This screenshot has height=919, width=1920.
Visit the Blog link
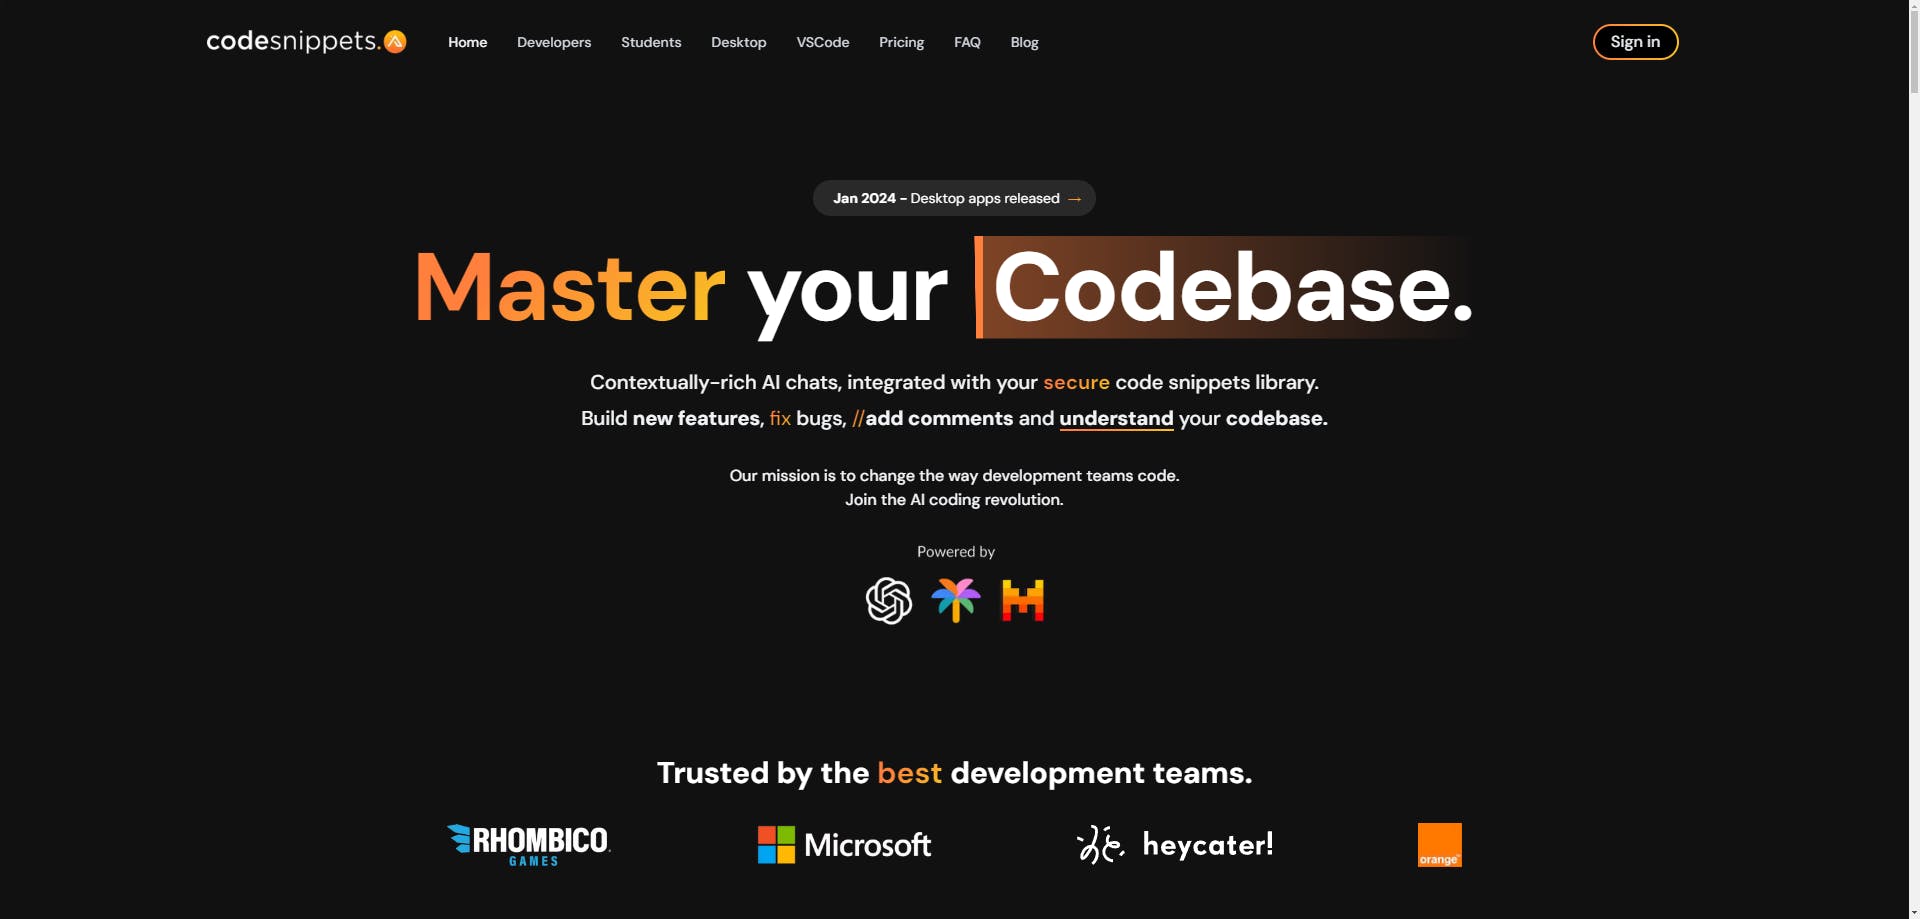coord(1024,42)
